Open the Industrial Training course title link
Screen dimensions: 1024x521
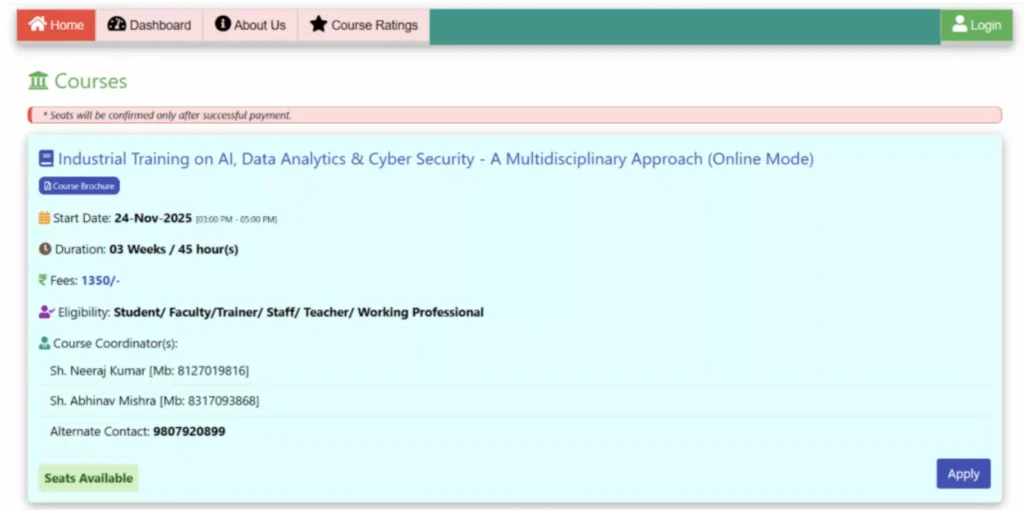436,159
